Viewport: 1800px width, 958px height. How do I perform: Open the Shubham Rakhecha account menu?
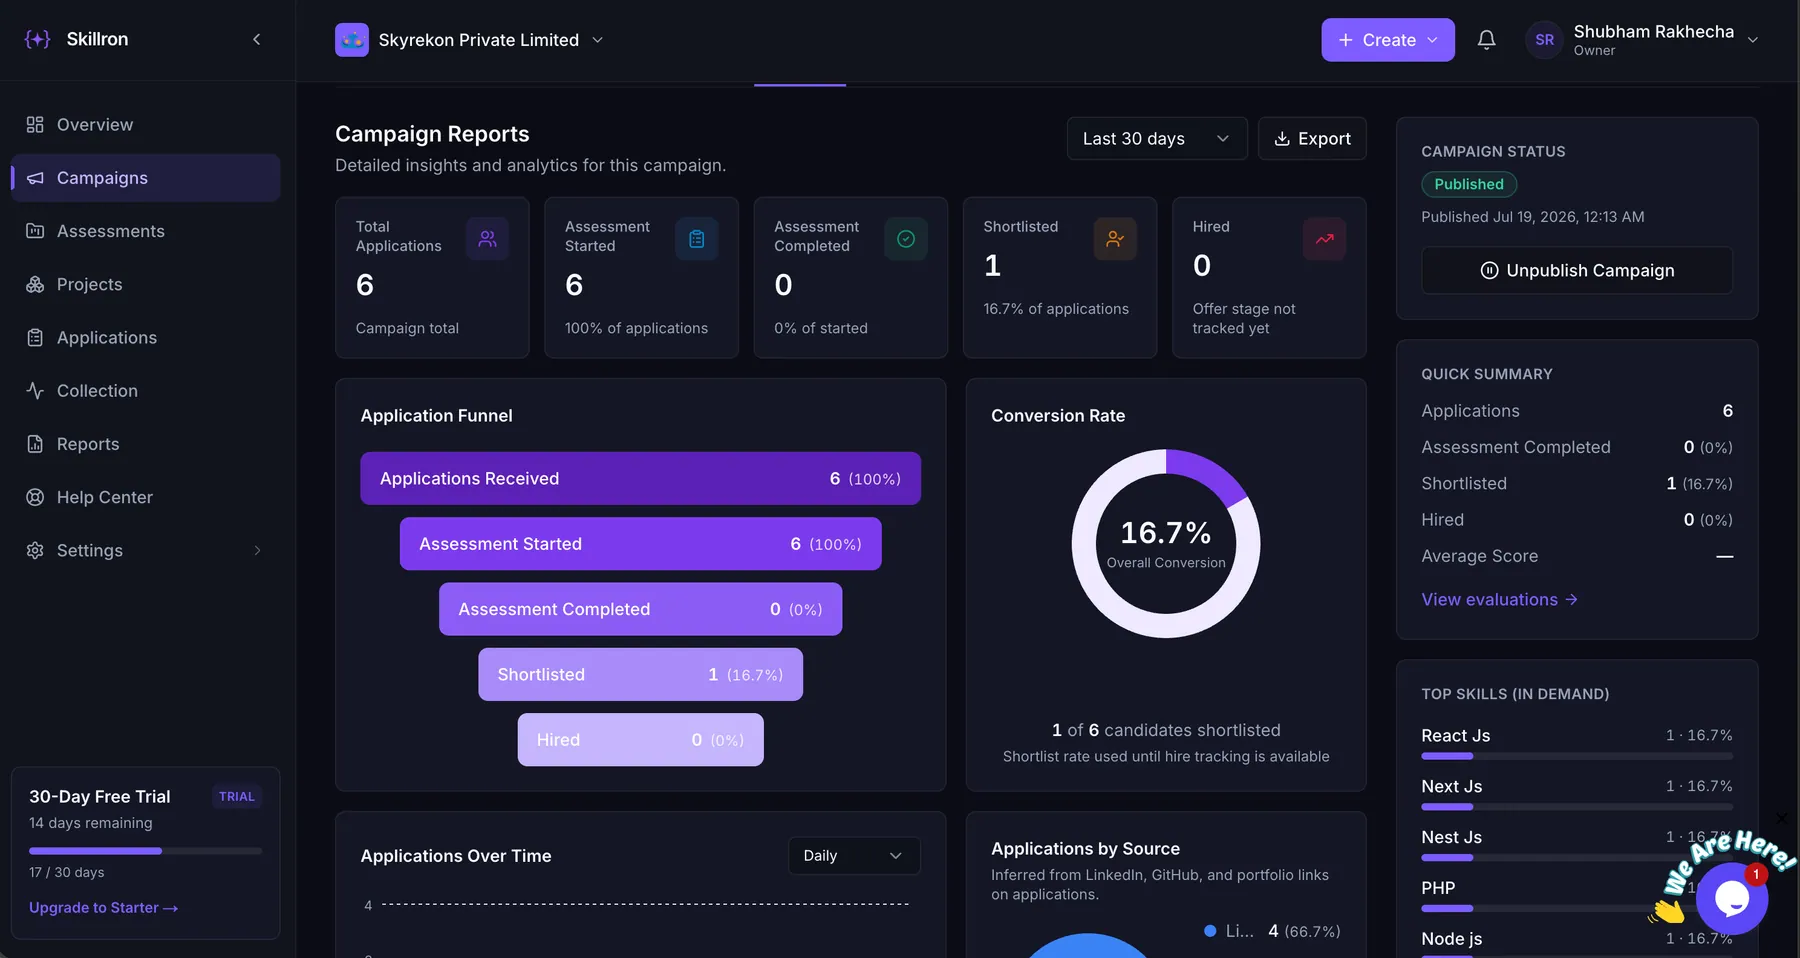[x=1643, y=40]
